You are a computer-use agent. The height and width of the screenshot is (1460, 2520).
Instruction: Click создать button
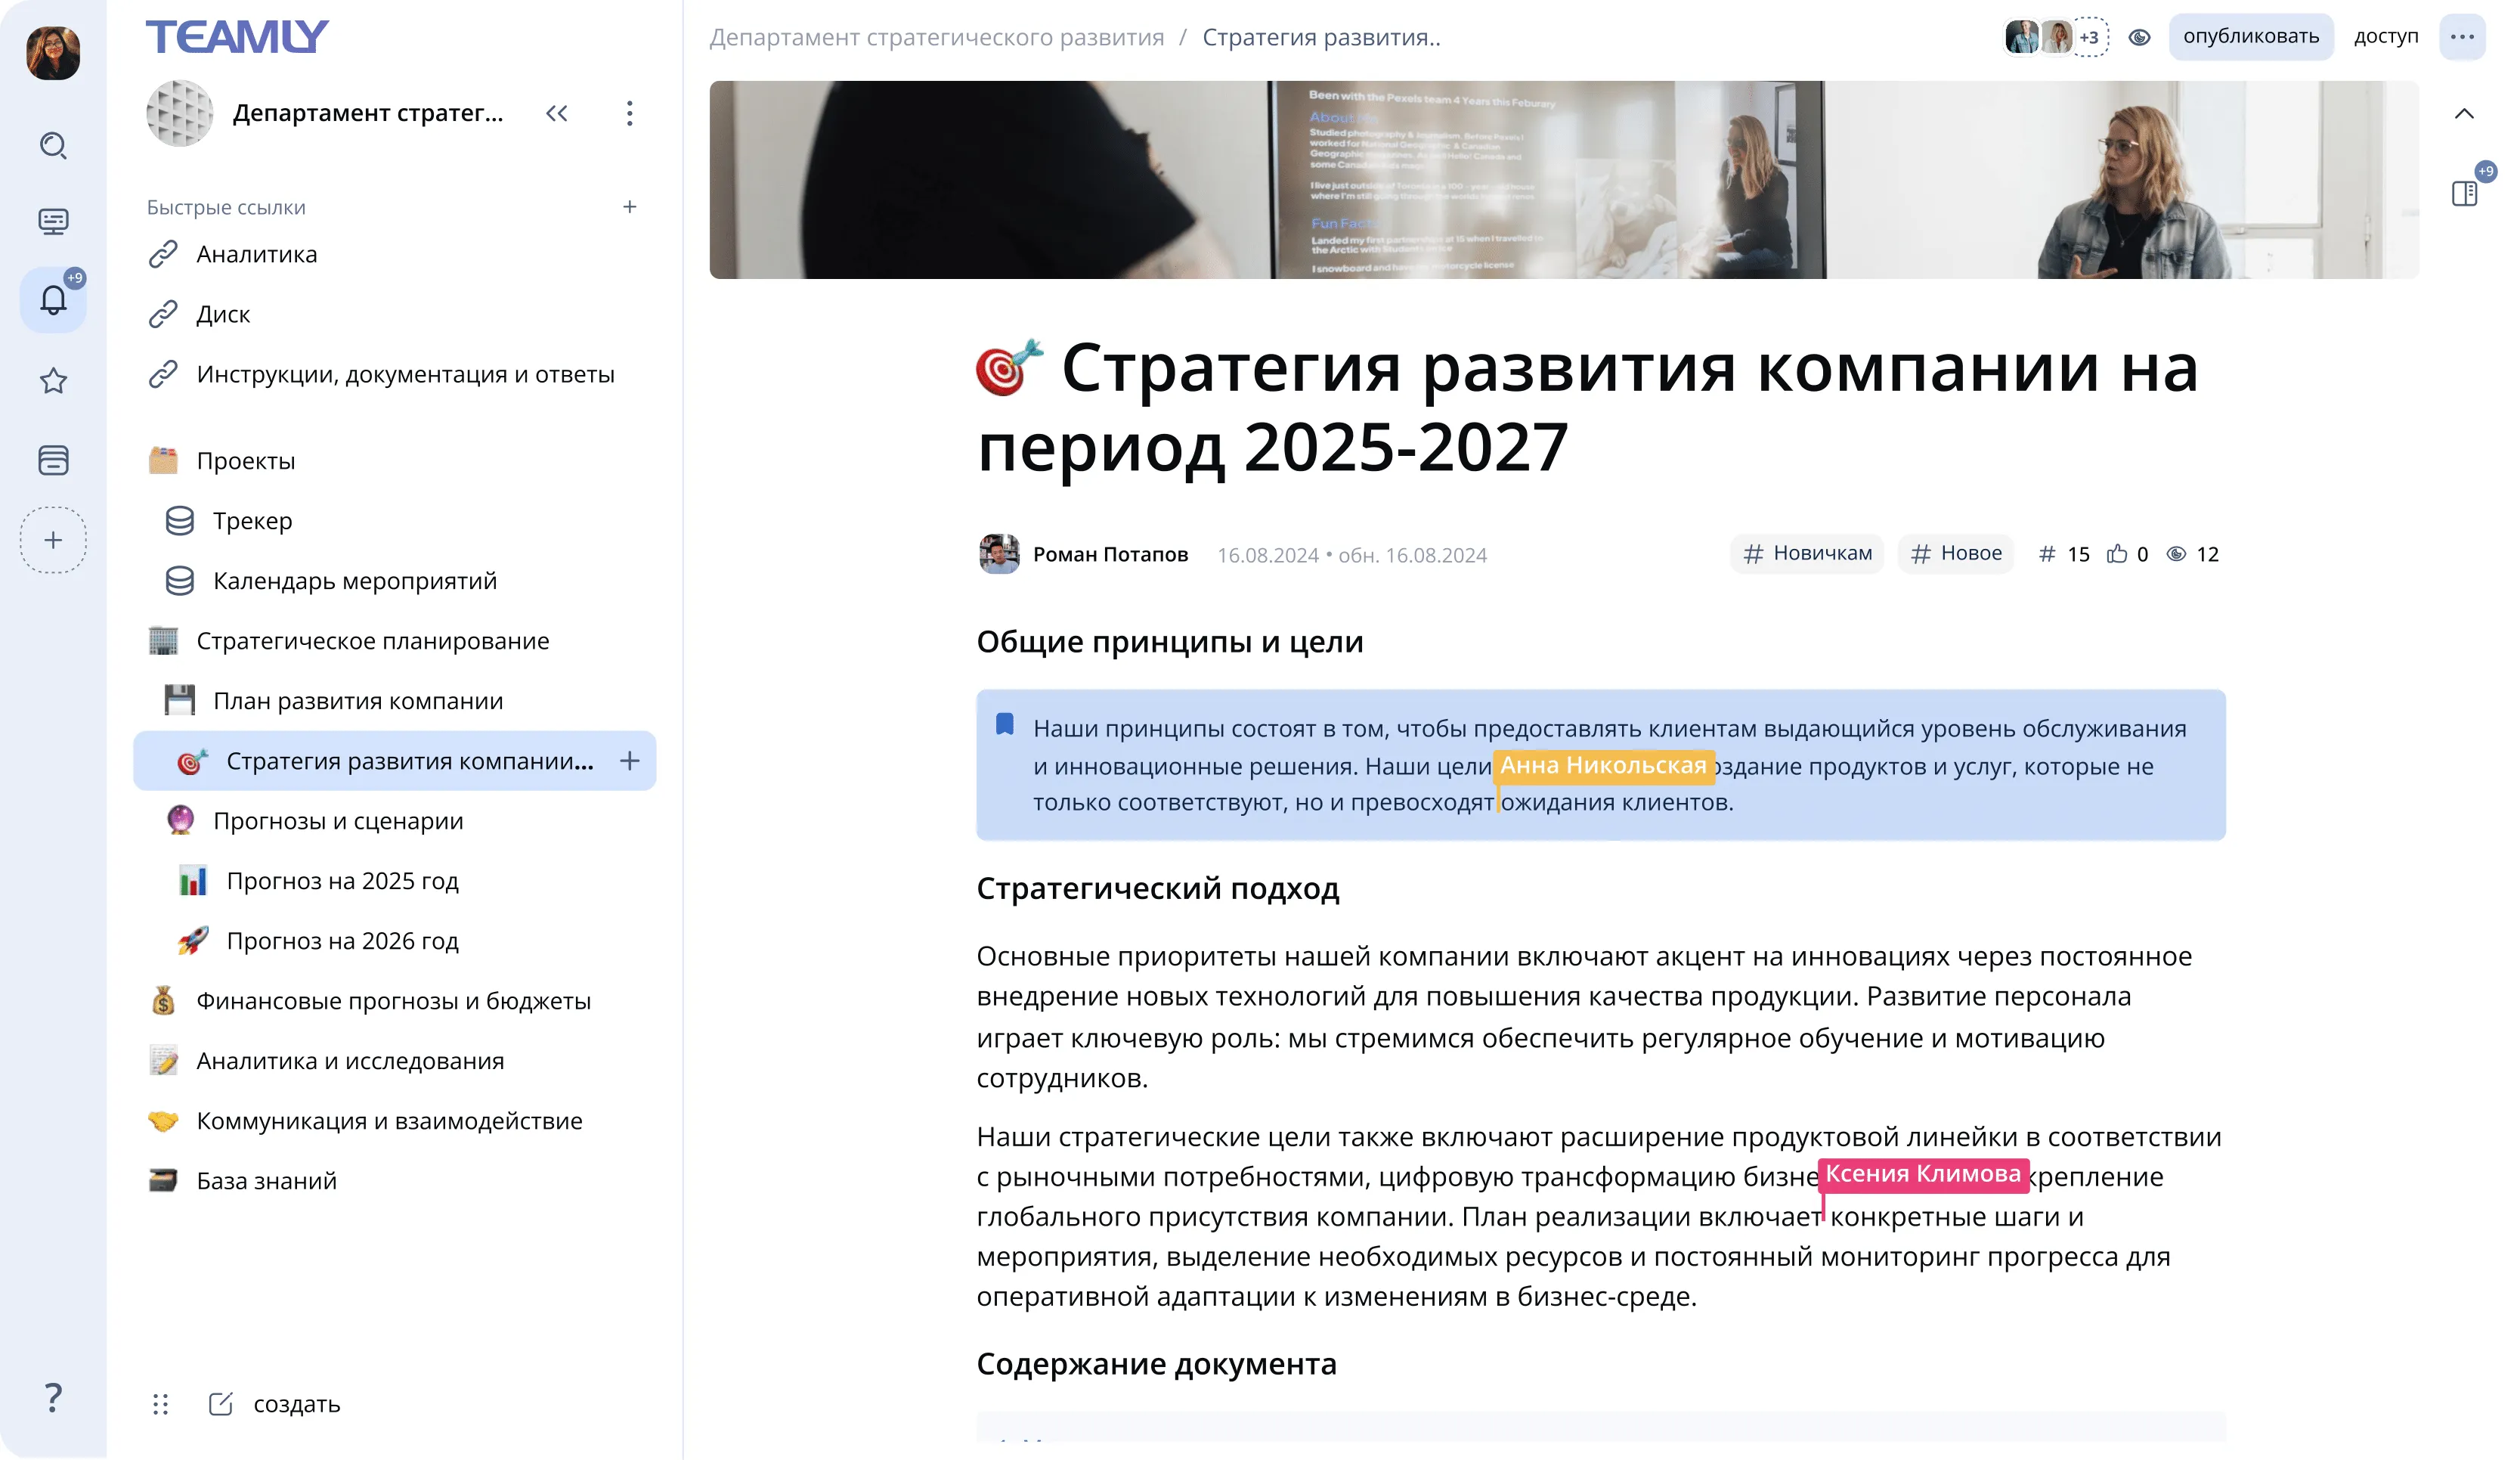click(x=275, y=1404)
